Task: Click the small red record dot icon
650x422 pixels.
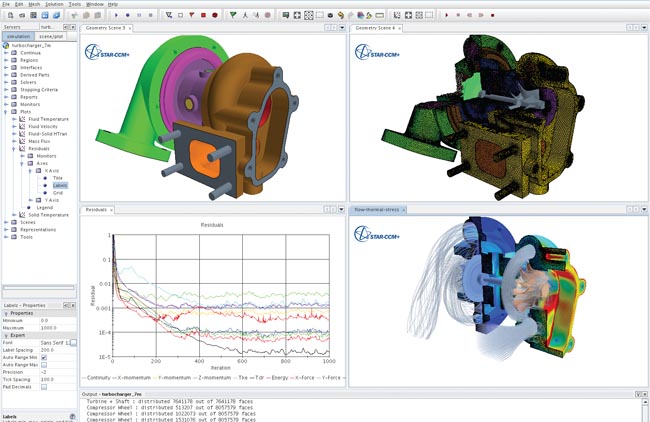Action: point(492,15)
